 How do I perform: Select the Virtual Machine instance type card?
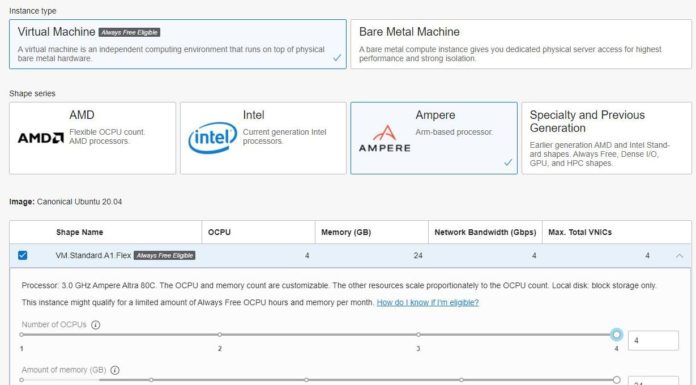178,44
